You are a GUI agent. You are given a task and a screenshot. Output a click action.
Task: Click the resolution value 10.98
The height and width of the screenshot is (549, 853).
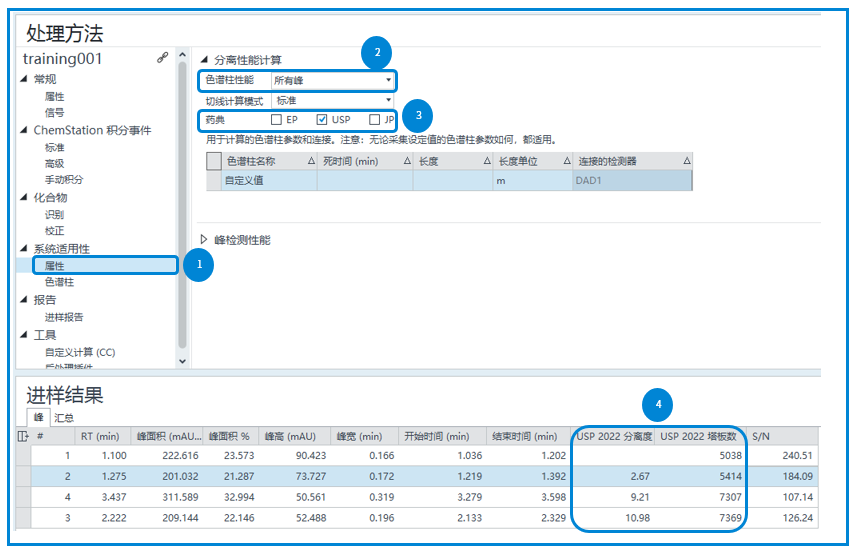point(637,518)
